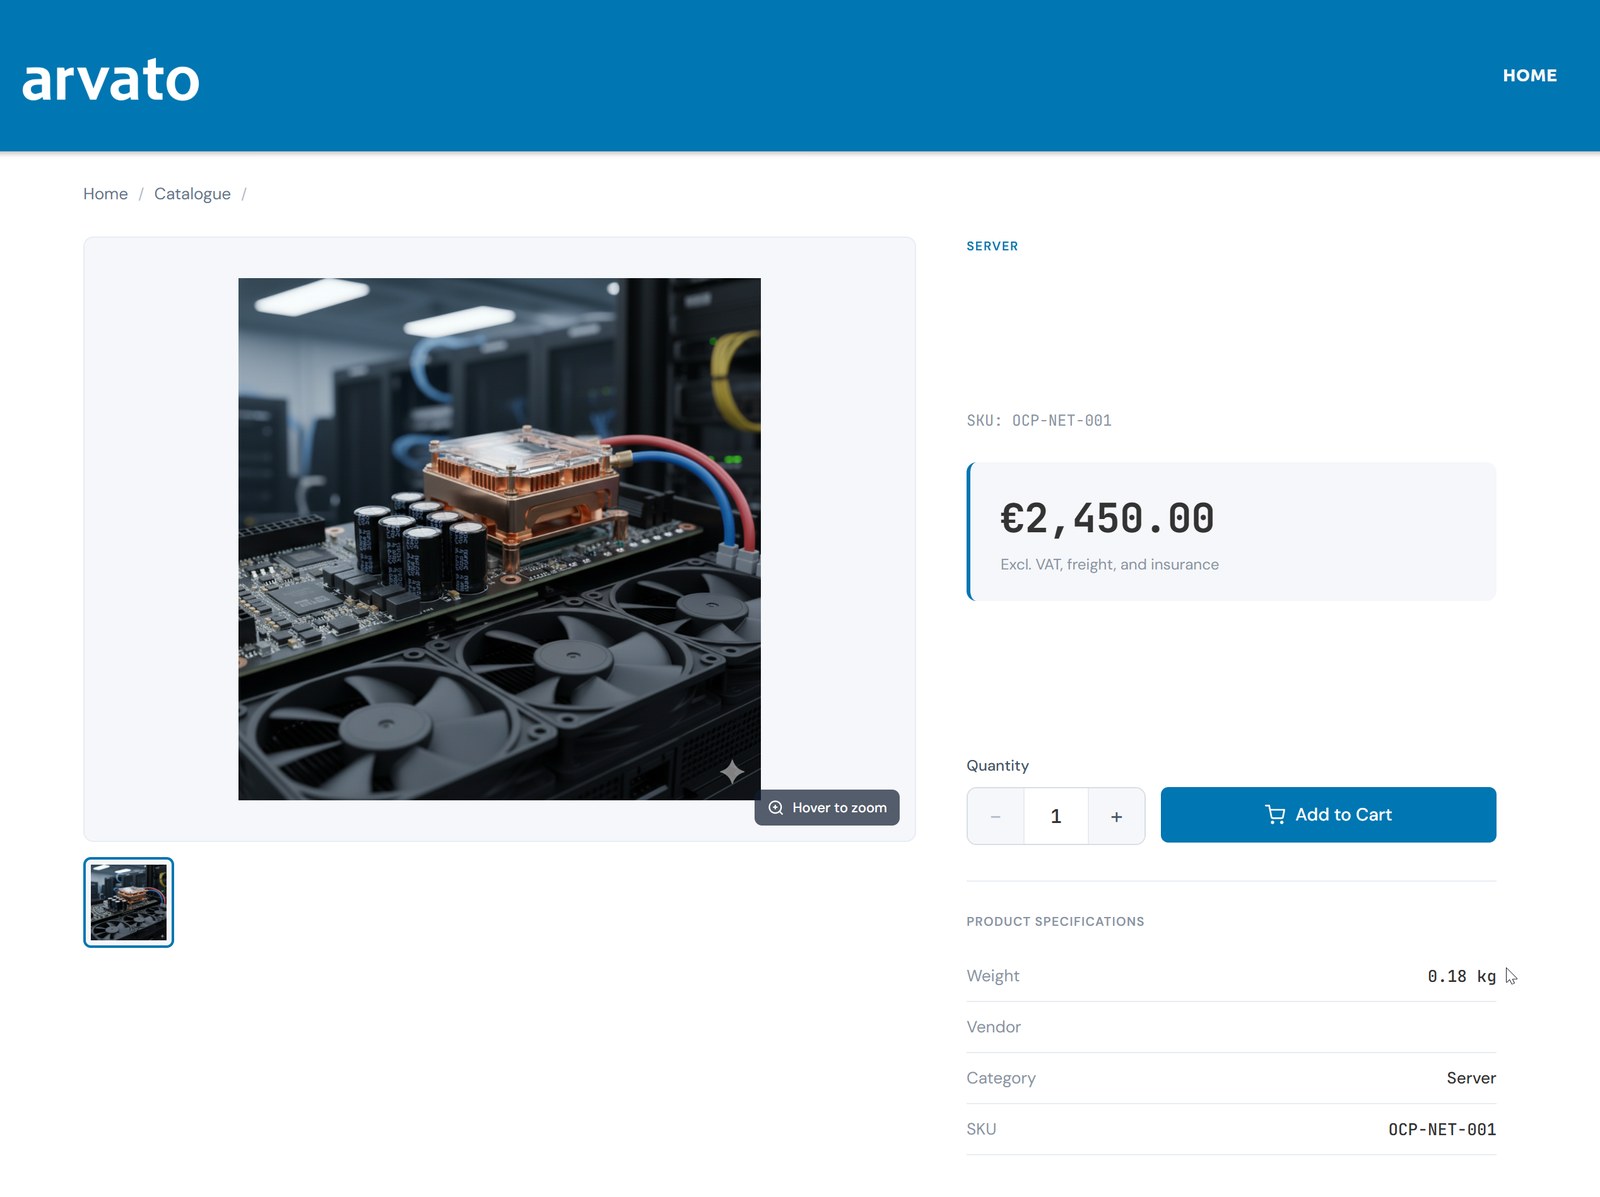The width and height of the screenshot is (1600, 1197).
Task: Decrease quantity with minus button
Action: [995, 817]
